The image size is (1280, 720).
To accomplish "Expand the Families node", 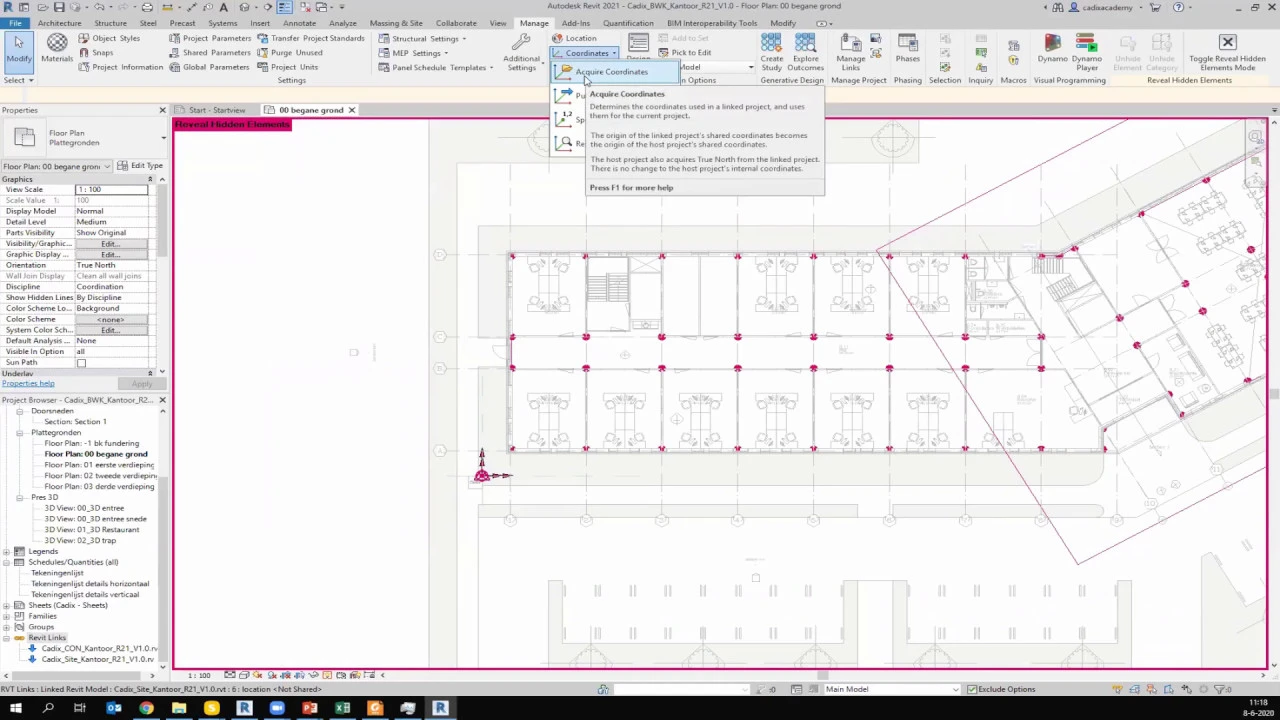I will point(6,616).
